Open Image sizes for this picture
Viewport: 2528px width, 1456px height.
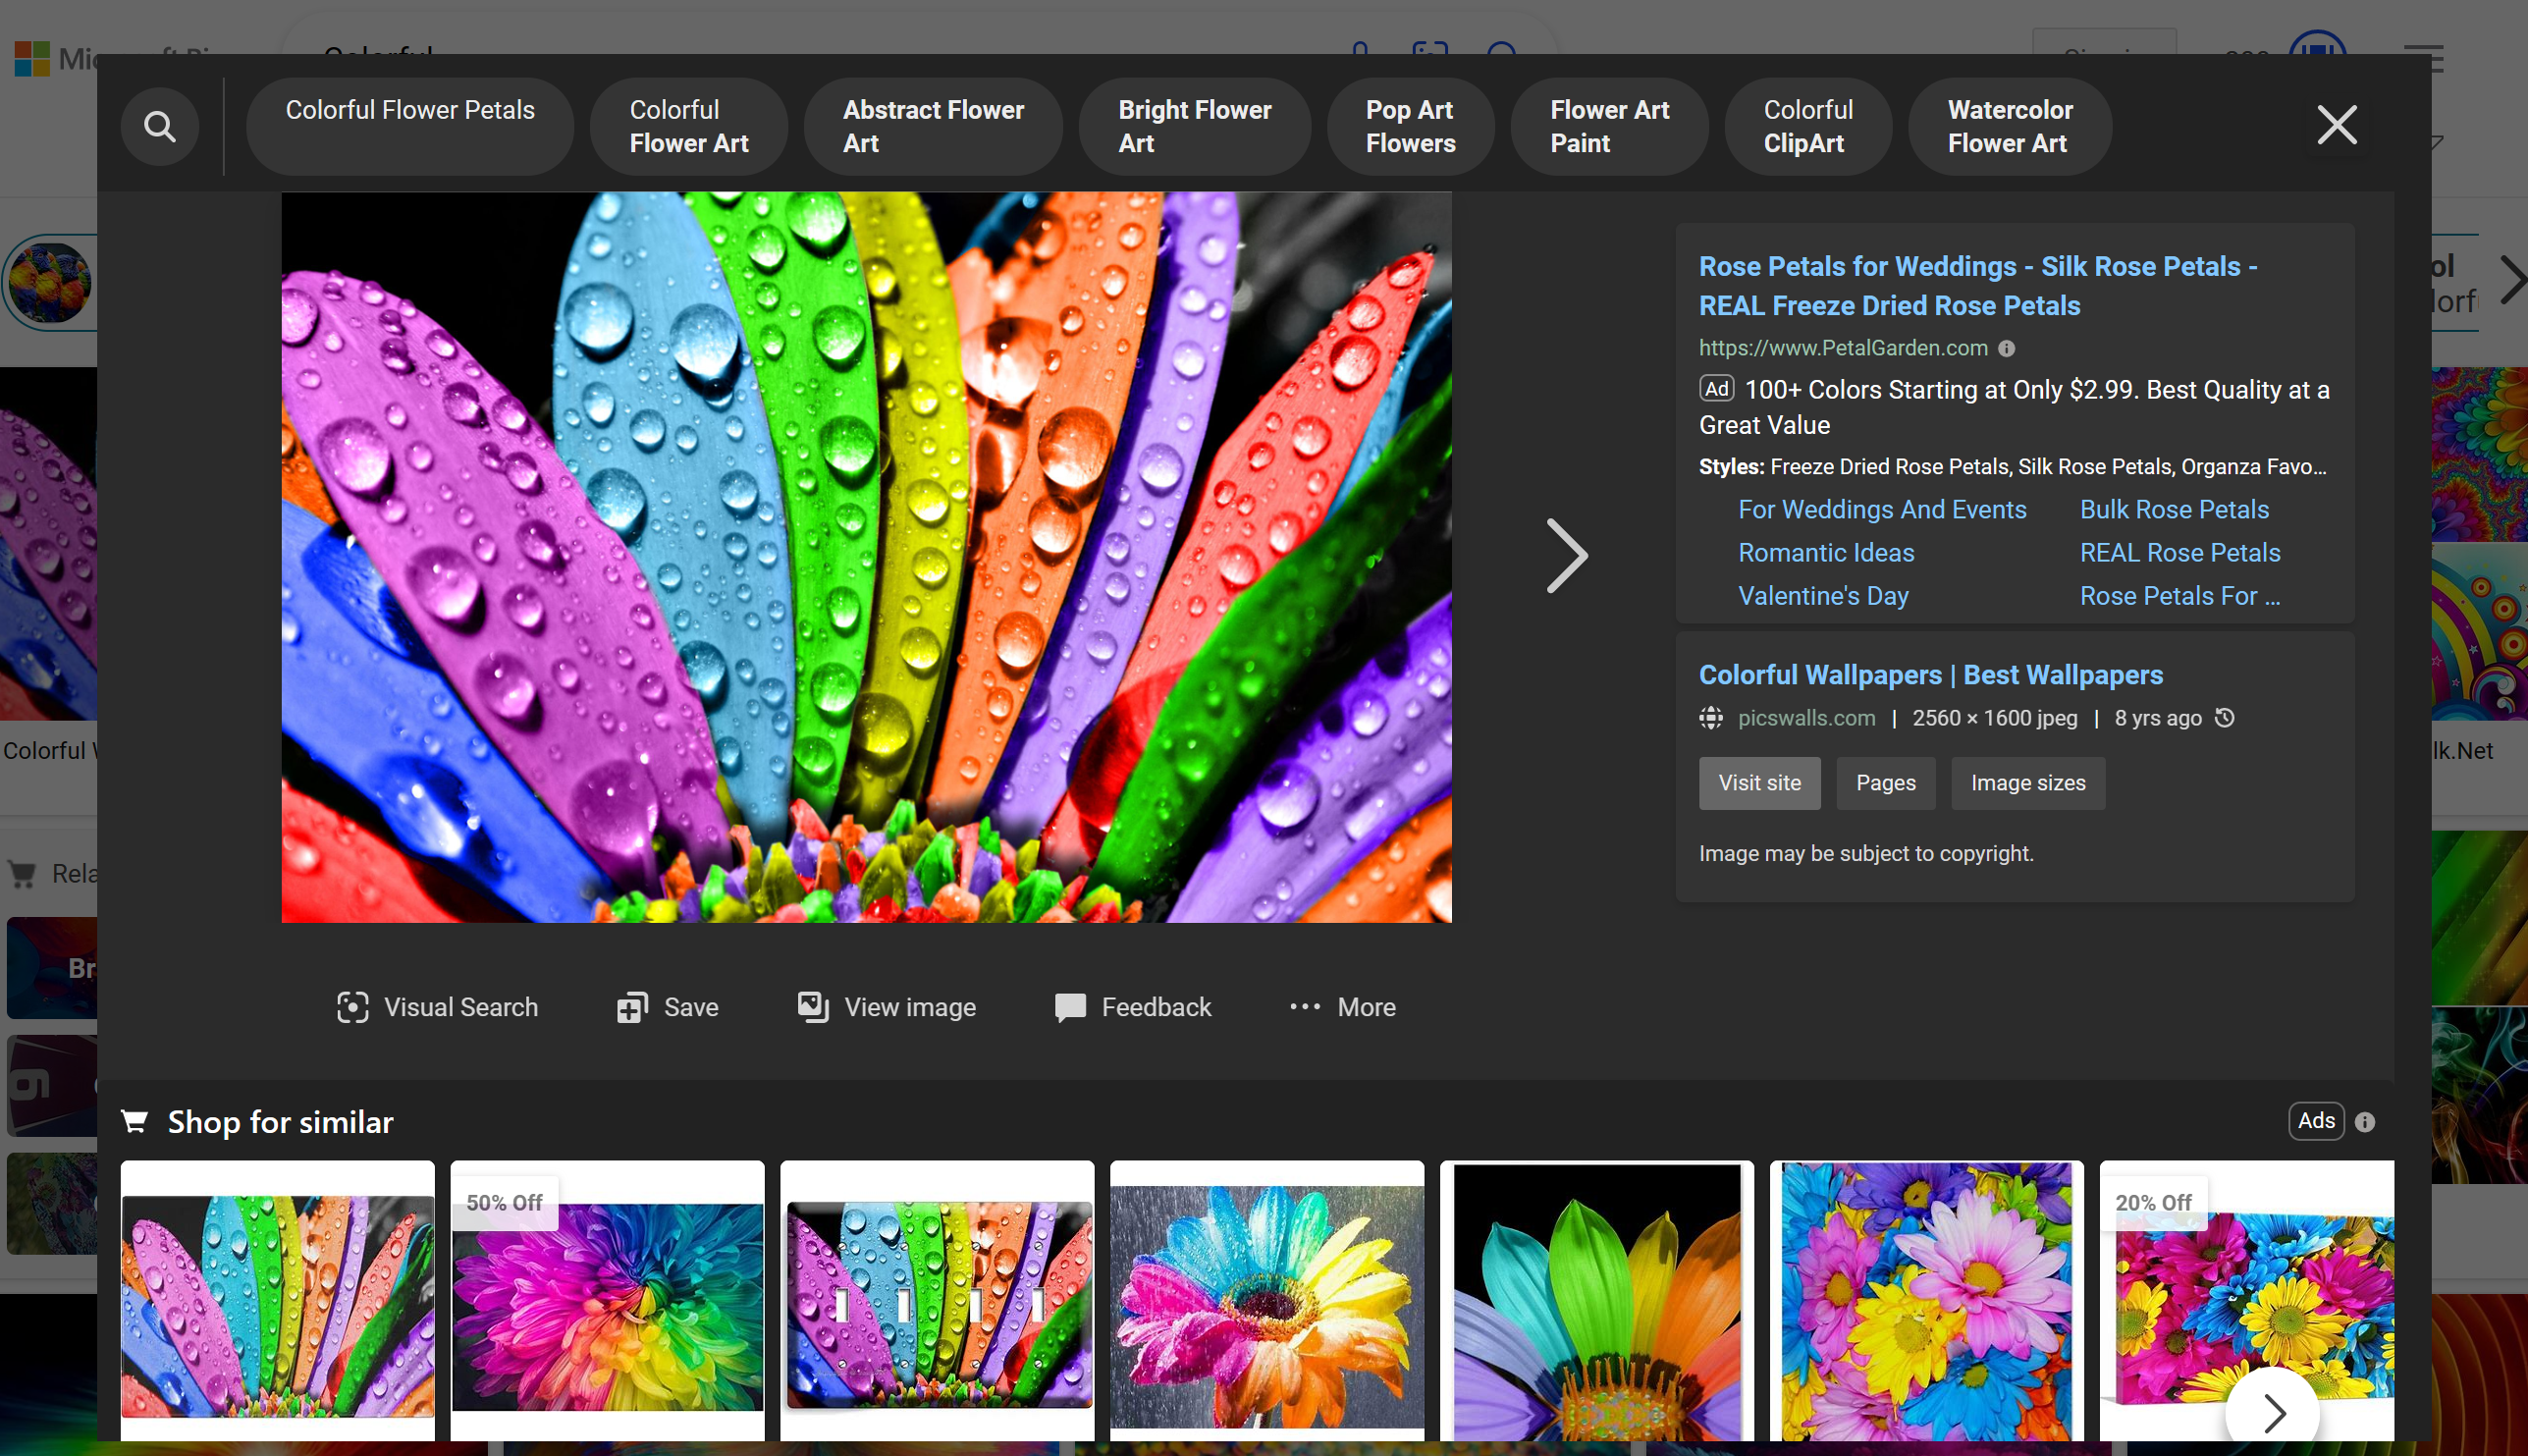[2027, 783]
